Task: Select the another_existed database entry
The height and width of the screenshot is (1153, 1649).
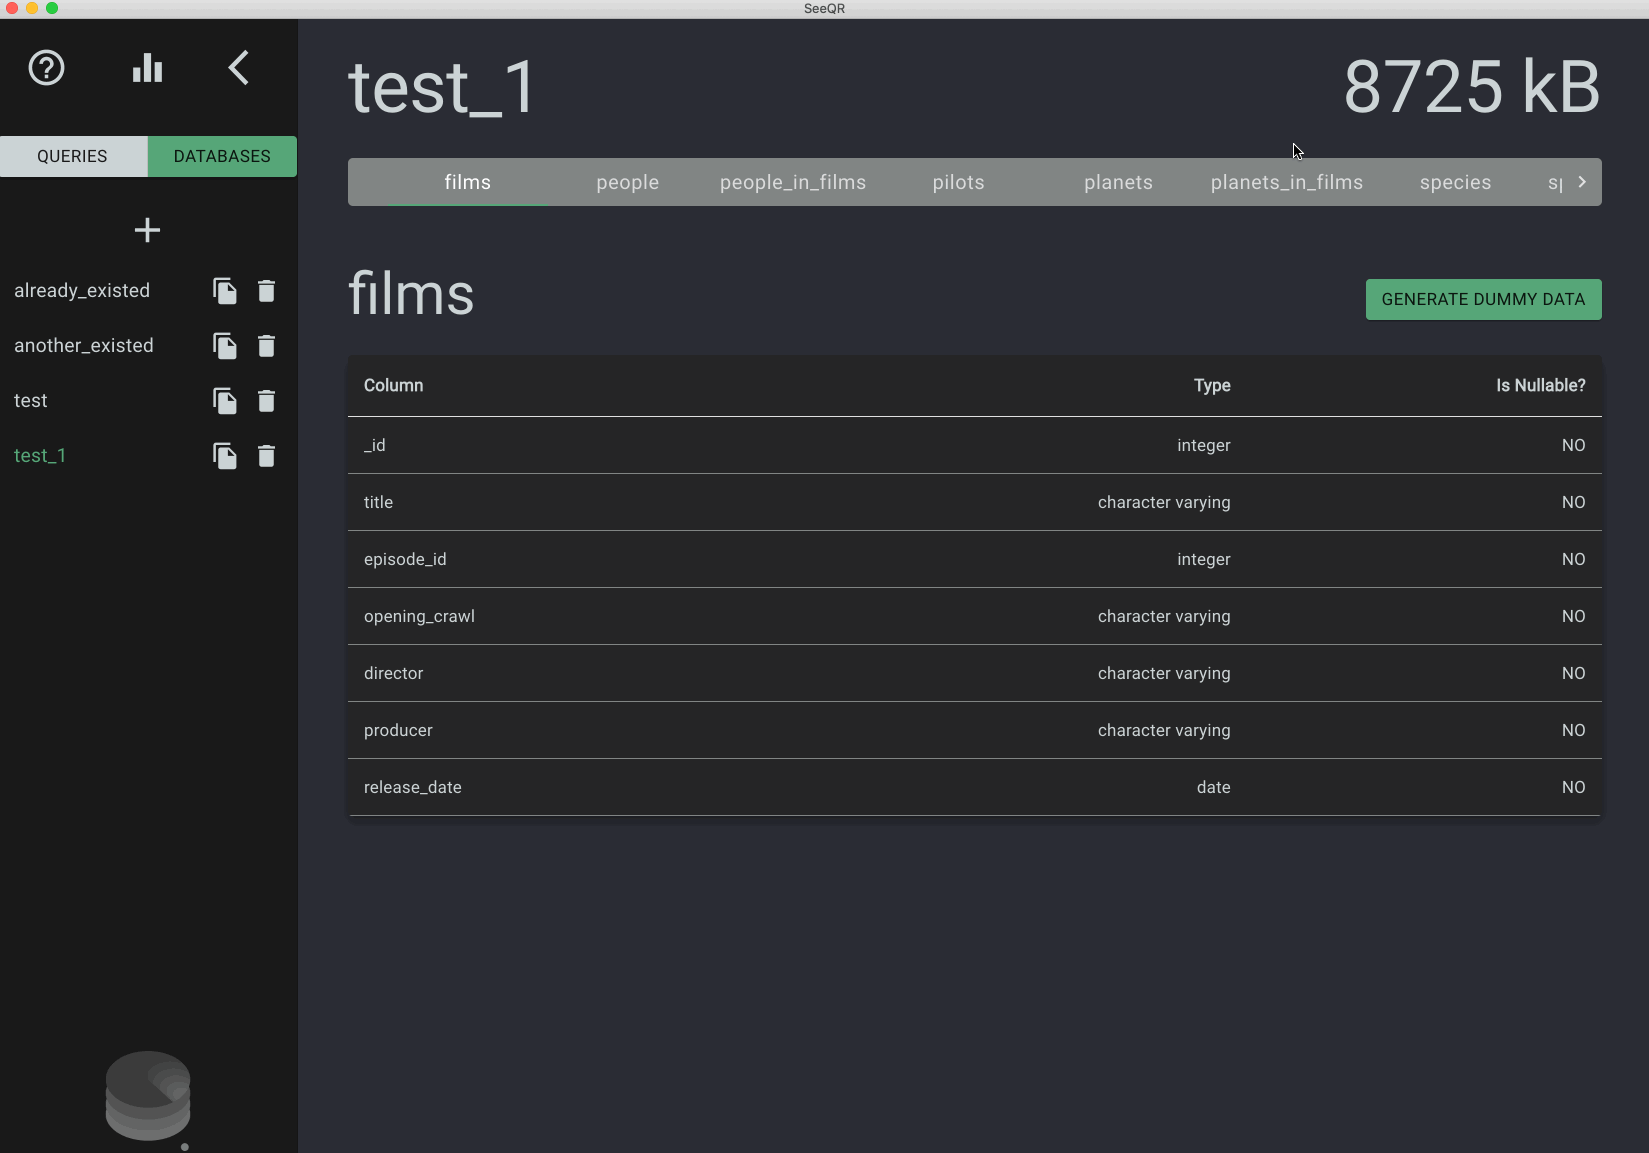Action: (84, 345)
